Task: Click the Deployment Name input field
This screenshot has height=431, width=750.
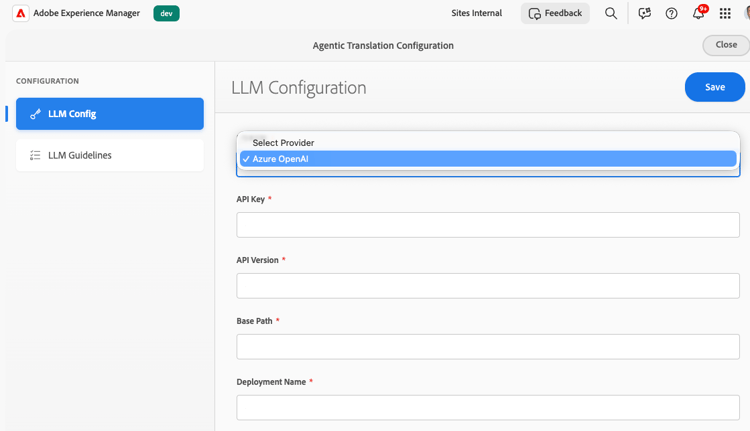Action: tap(488, 408)
